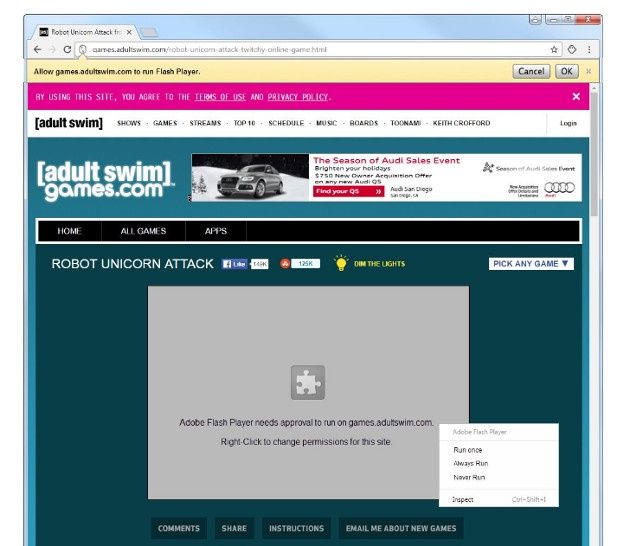The height and width of the screenshot is (546, 630).
Task: Click the red StumbleUpon share icon
Action: (x=285, y=264)
